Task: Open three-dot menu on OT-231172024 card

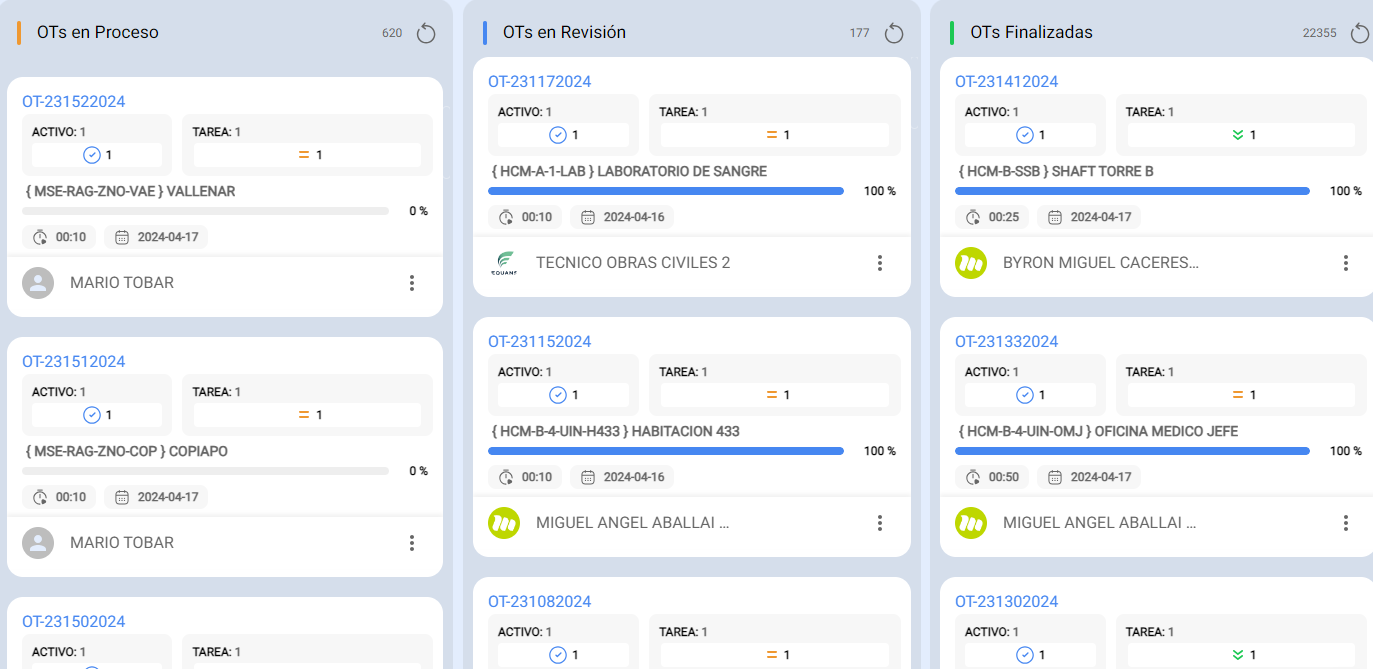Action: [x=880, y=263]
